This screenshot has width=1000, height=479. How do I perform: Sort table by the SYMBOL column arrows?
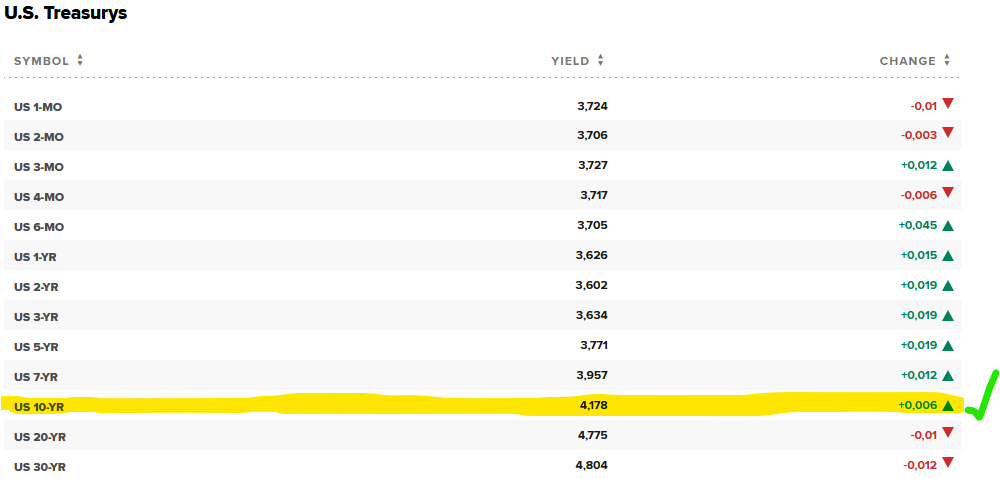point(80,61)
